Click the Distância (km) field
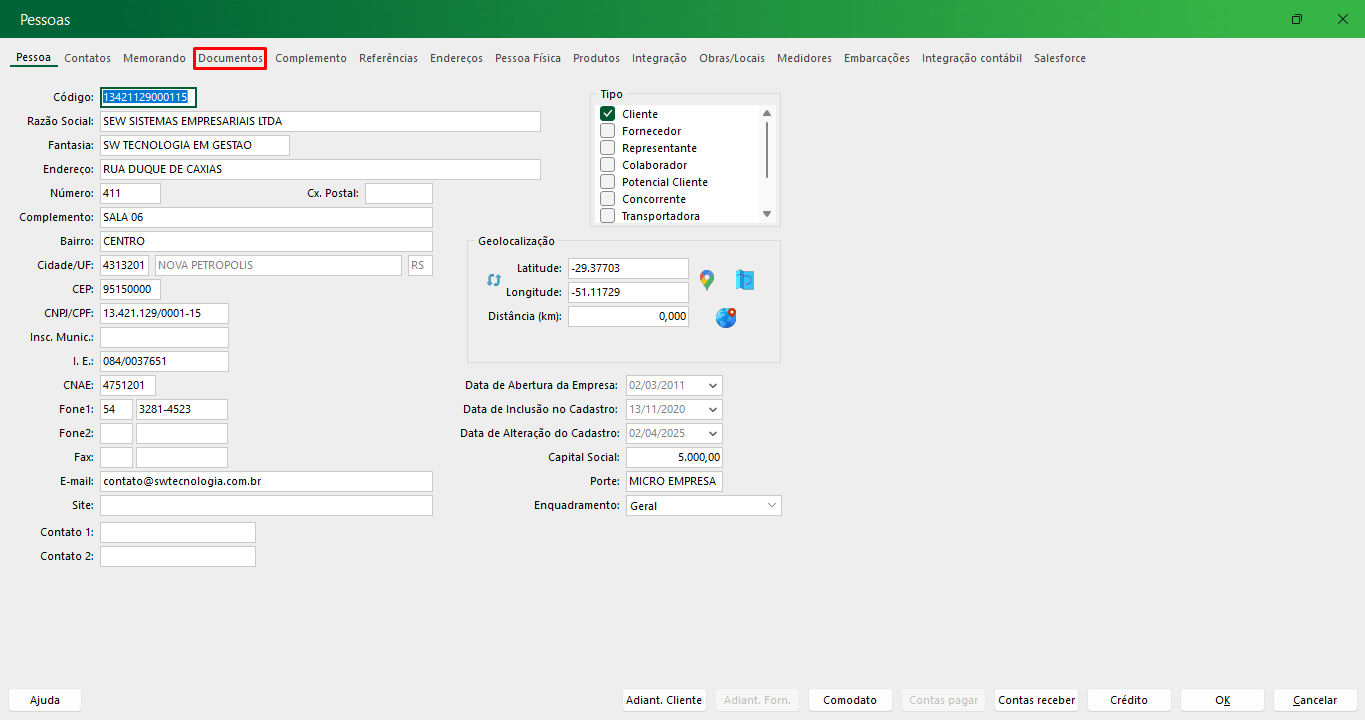This screenshot has height=720, width=1365. click(x=628, y=316)
